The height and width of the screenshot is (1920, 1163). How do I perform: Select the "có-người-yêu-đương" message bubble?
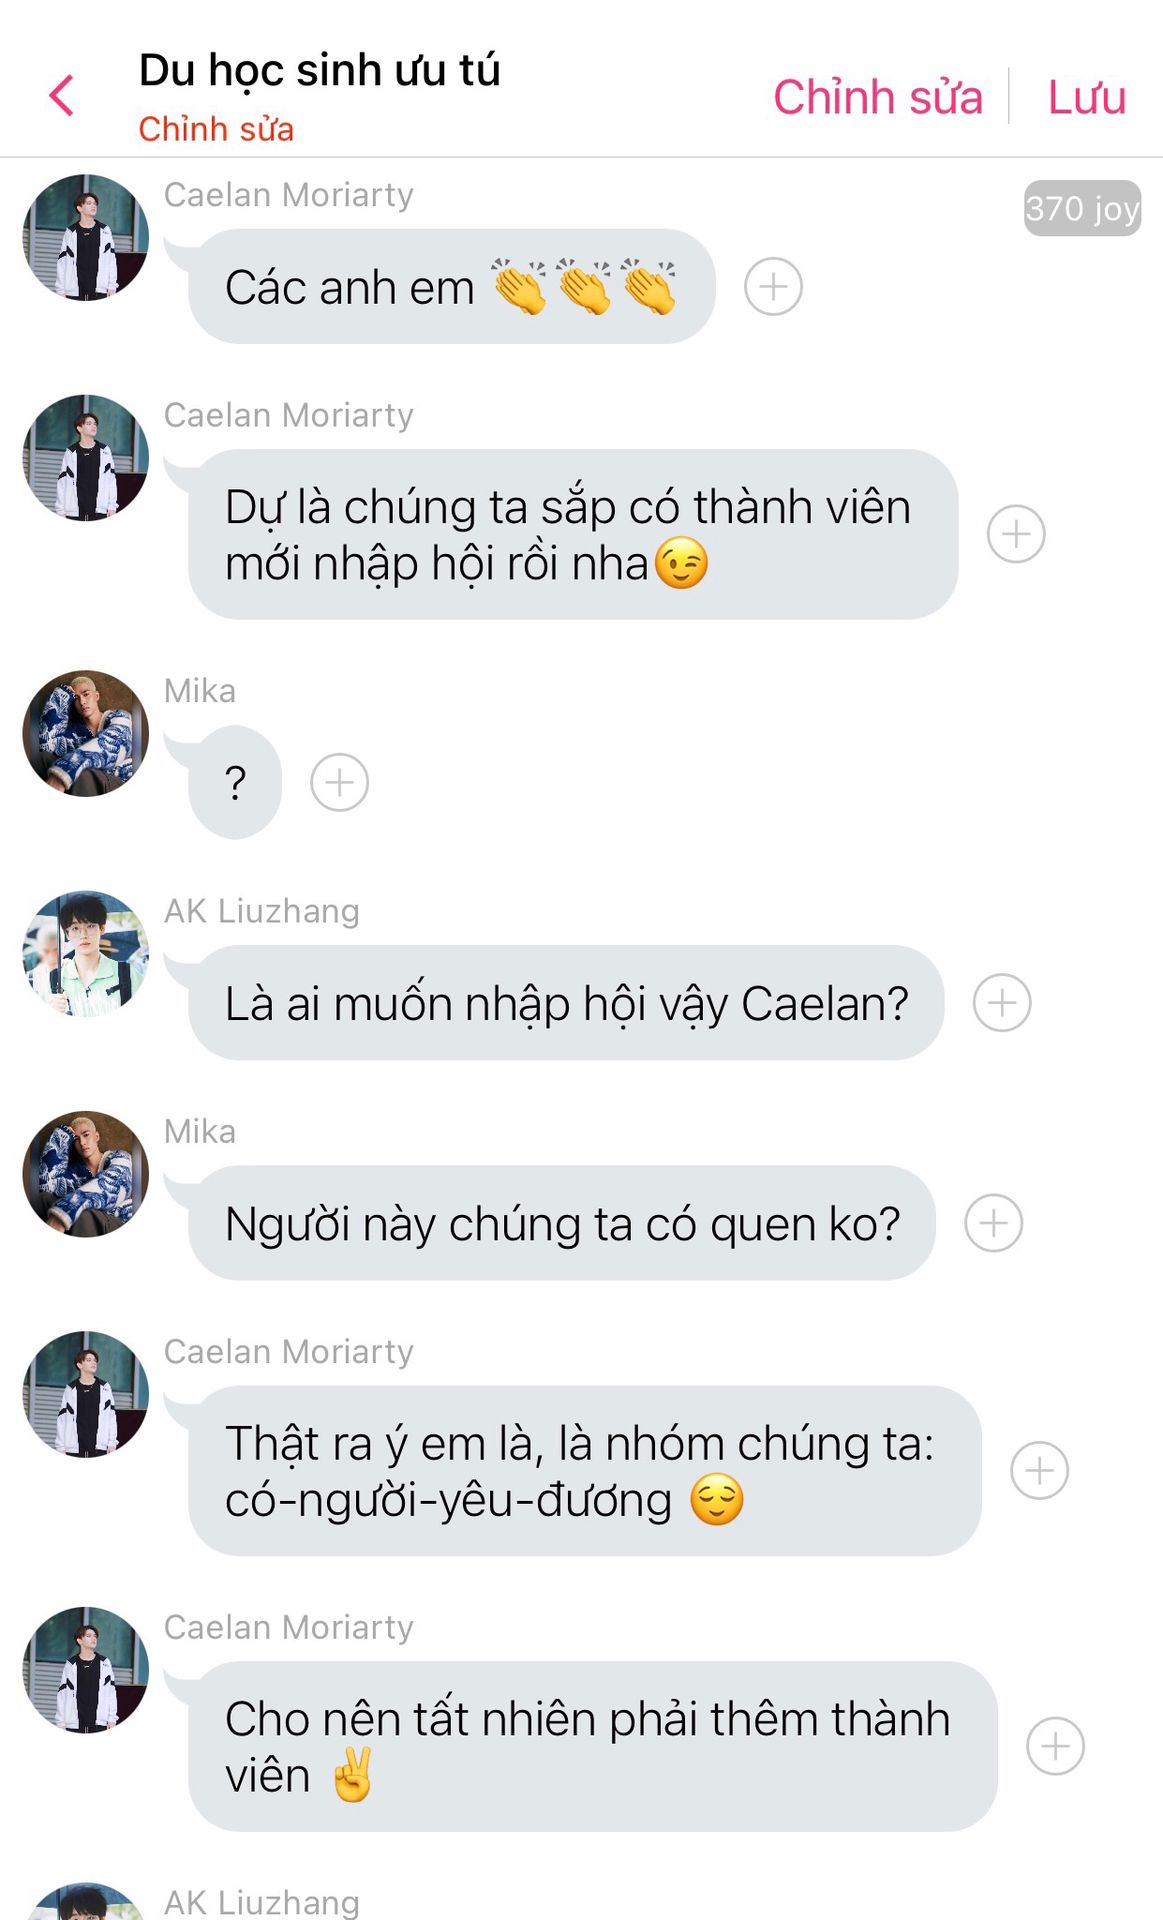tap(585, 1471)
